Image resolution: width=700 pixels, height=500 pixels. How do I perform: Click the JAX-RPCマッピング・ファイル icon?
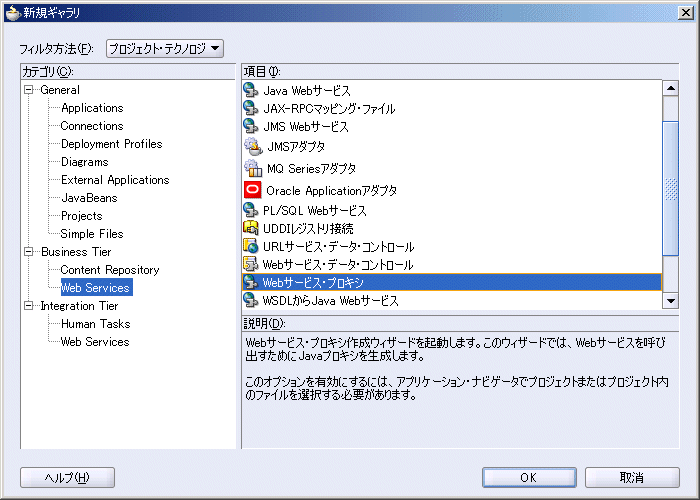click(250, 108)
